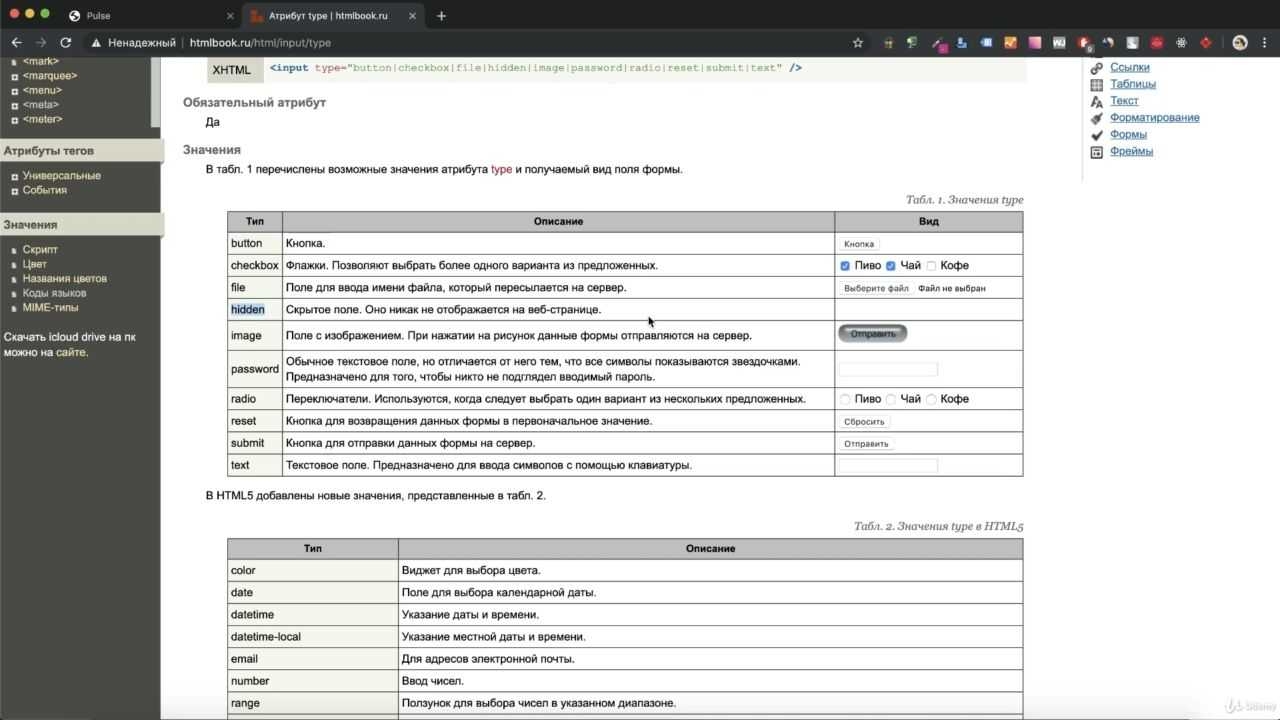Image resolution: width=1280 pixels, height=720 pixels.
Task: Select the Кофе radio button
Action: [931, 399]
